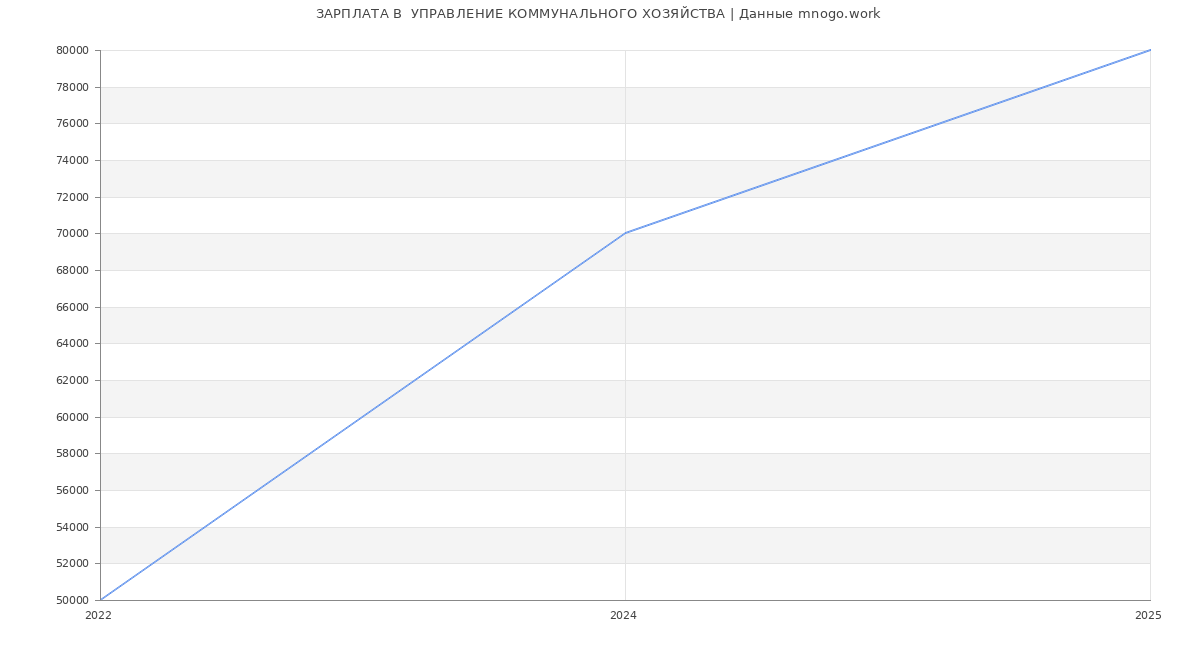This screenshot has width=1200, height=650.
Task: Select the 74000 y-axis label
Action: click(x=72, y=160)
